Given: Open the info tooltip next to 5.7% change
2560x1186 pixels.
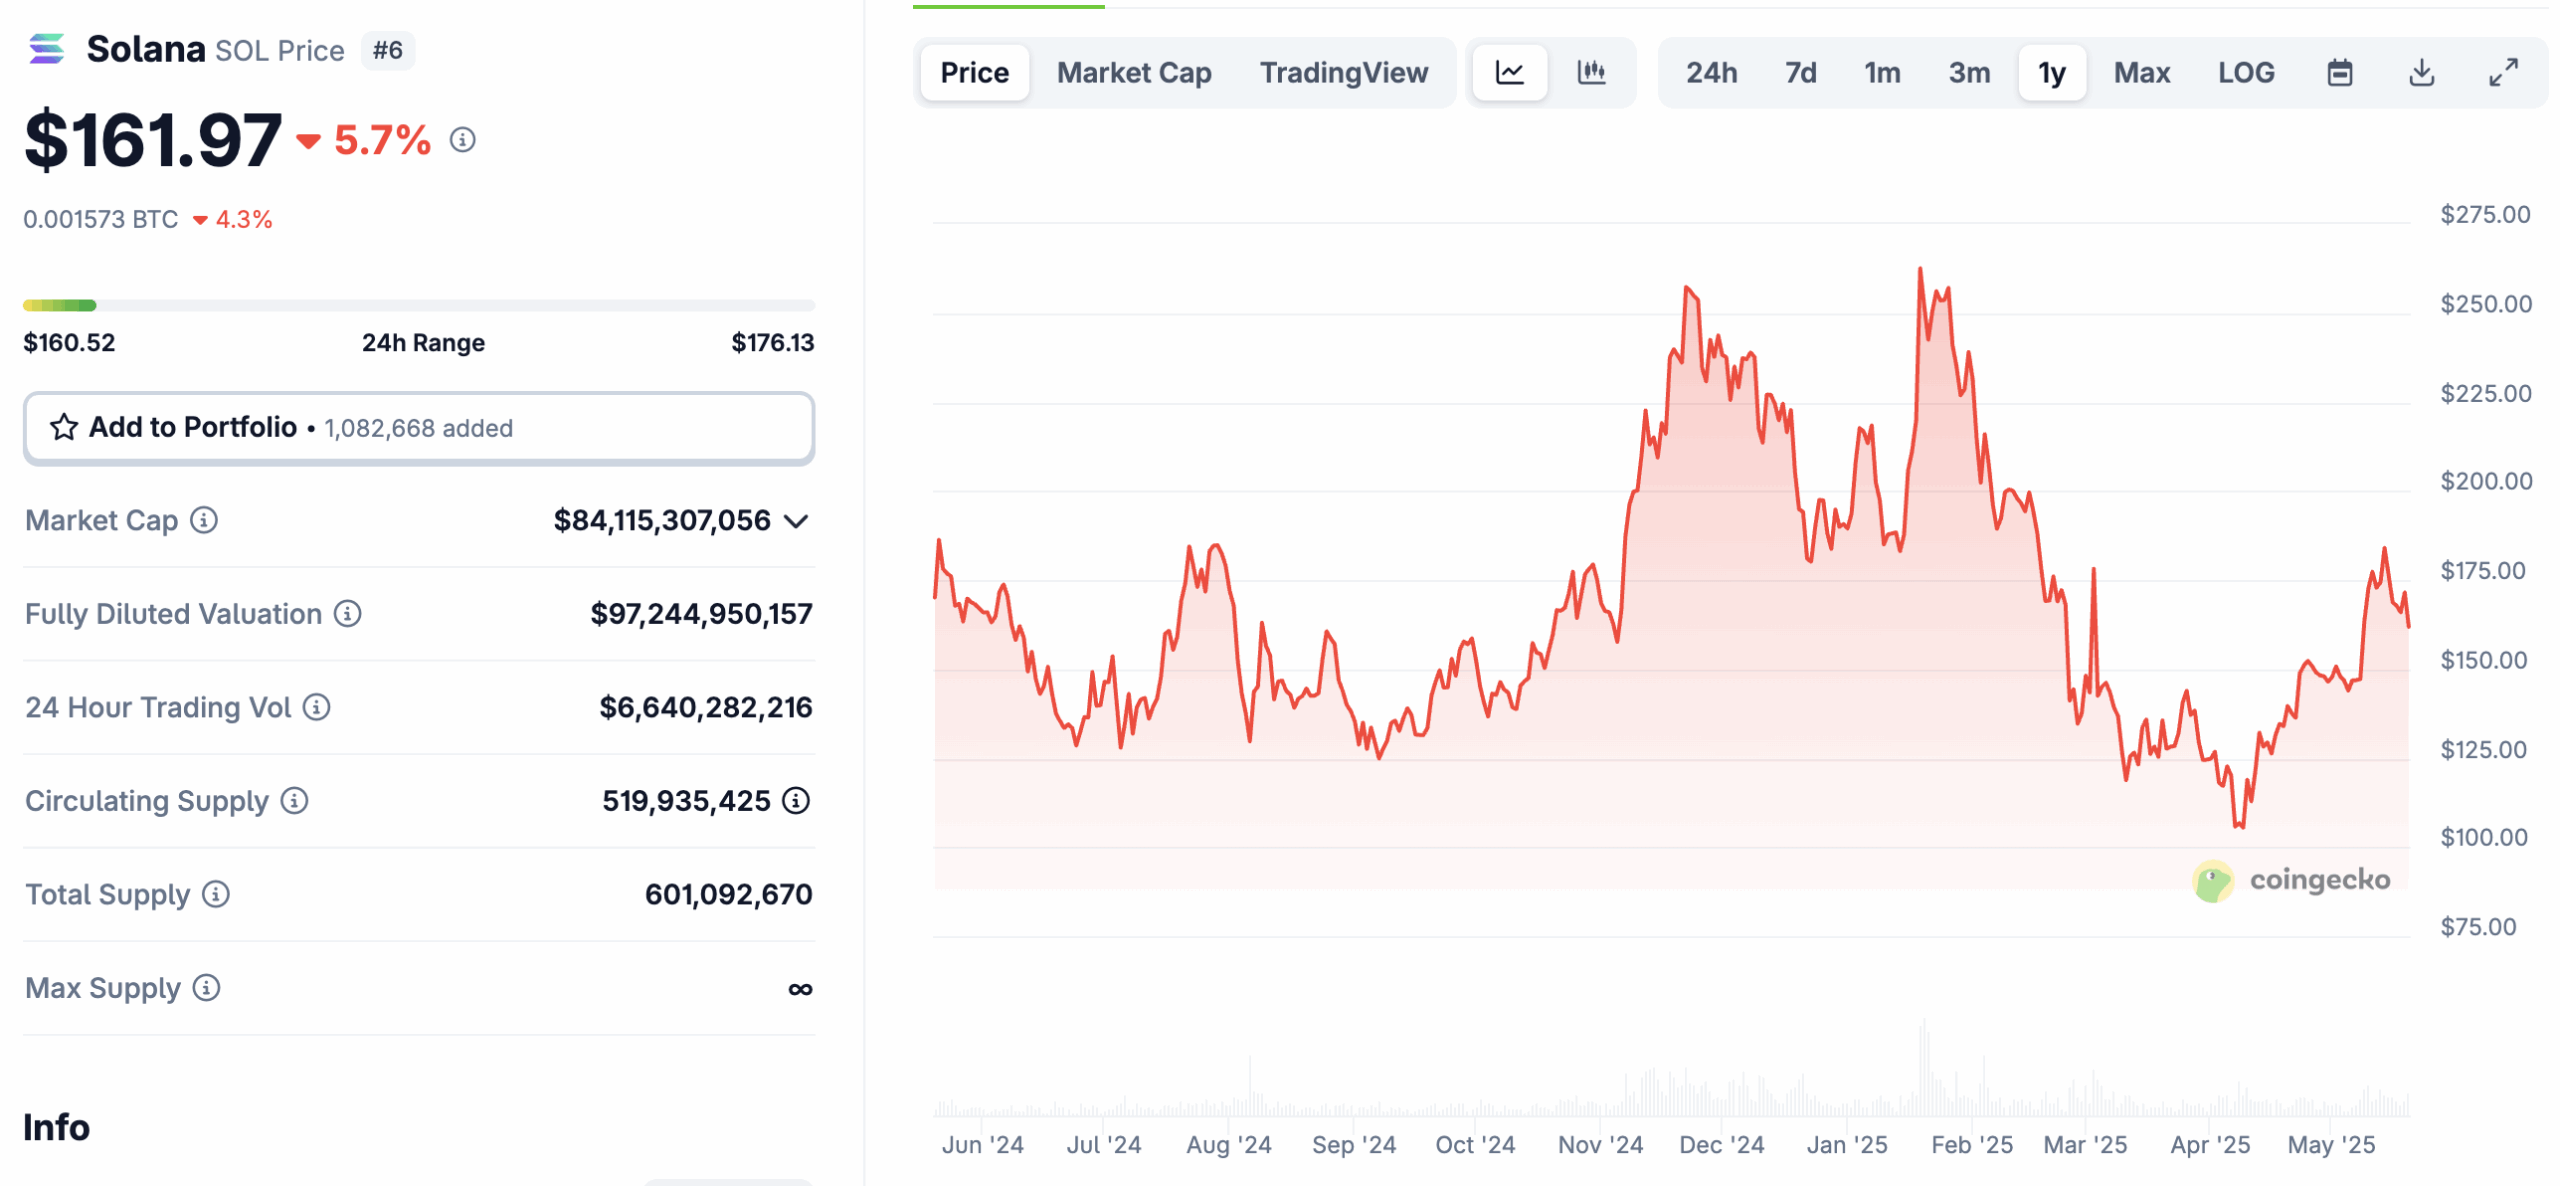Looking at the screenshot, I should pos(462,140).
